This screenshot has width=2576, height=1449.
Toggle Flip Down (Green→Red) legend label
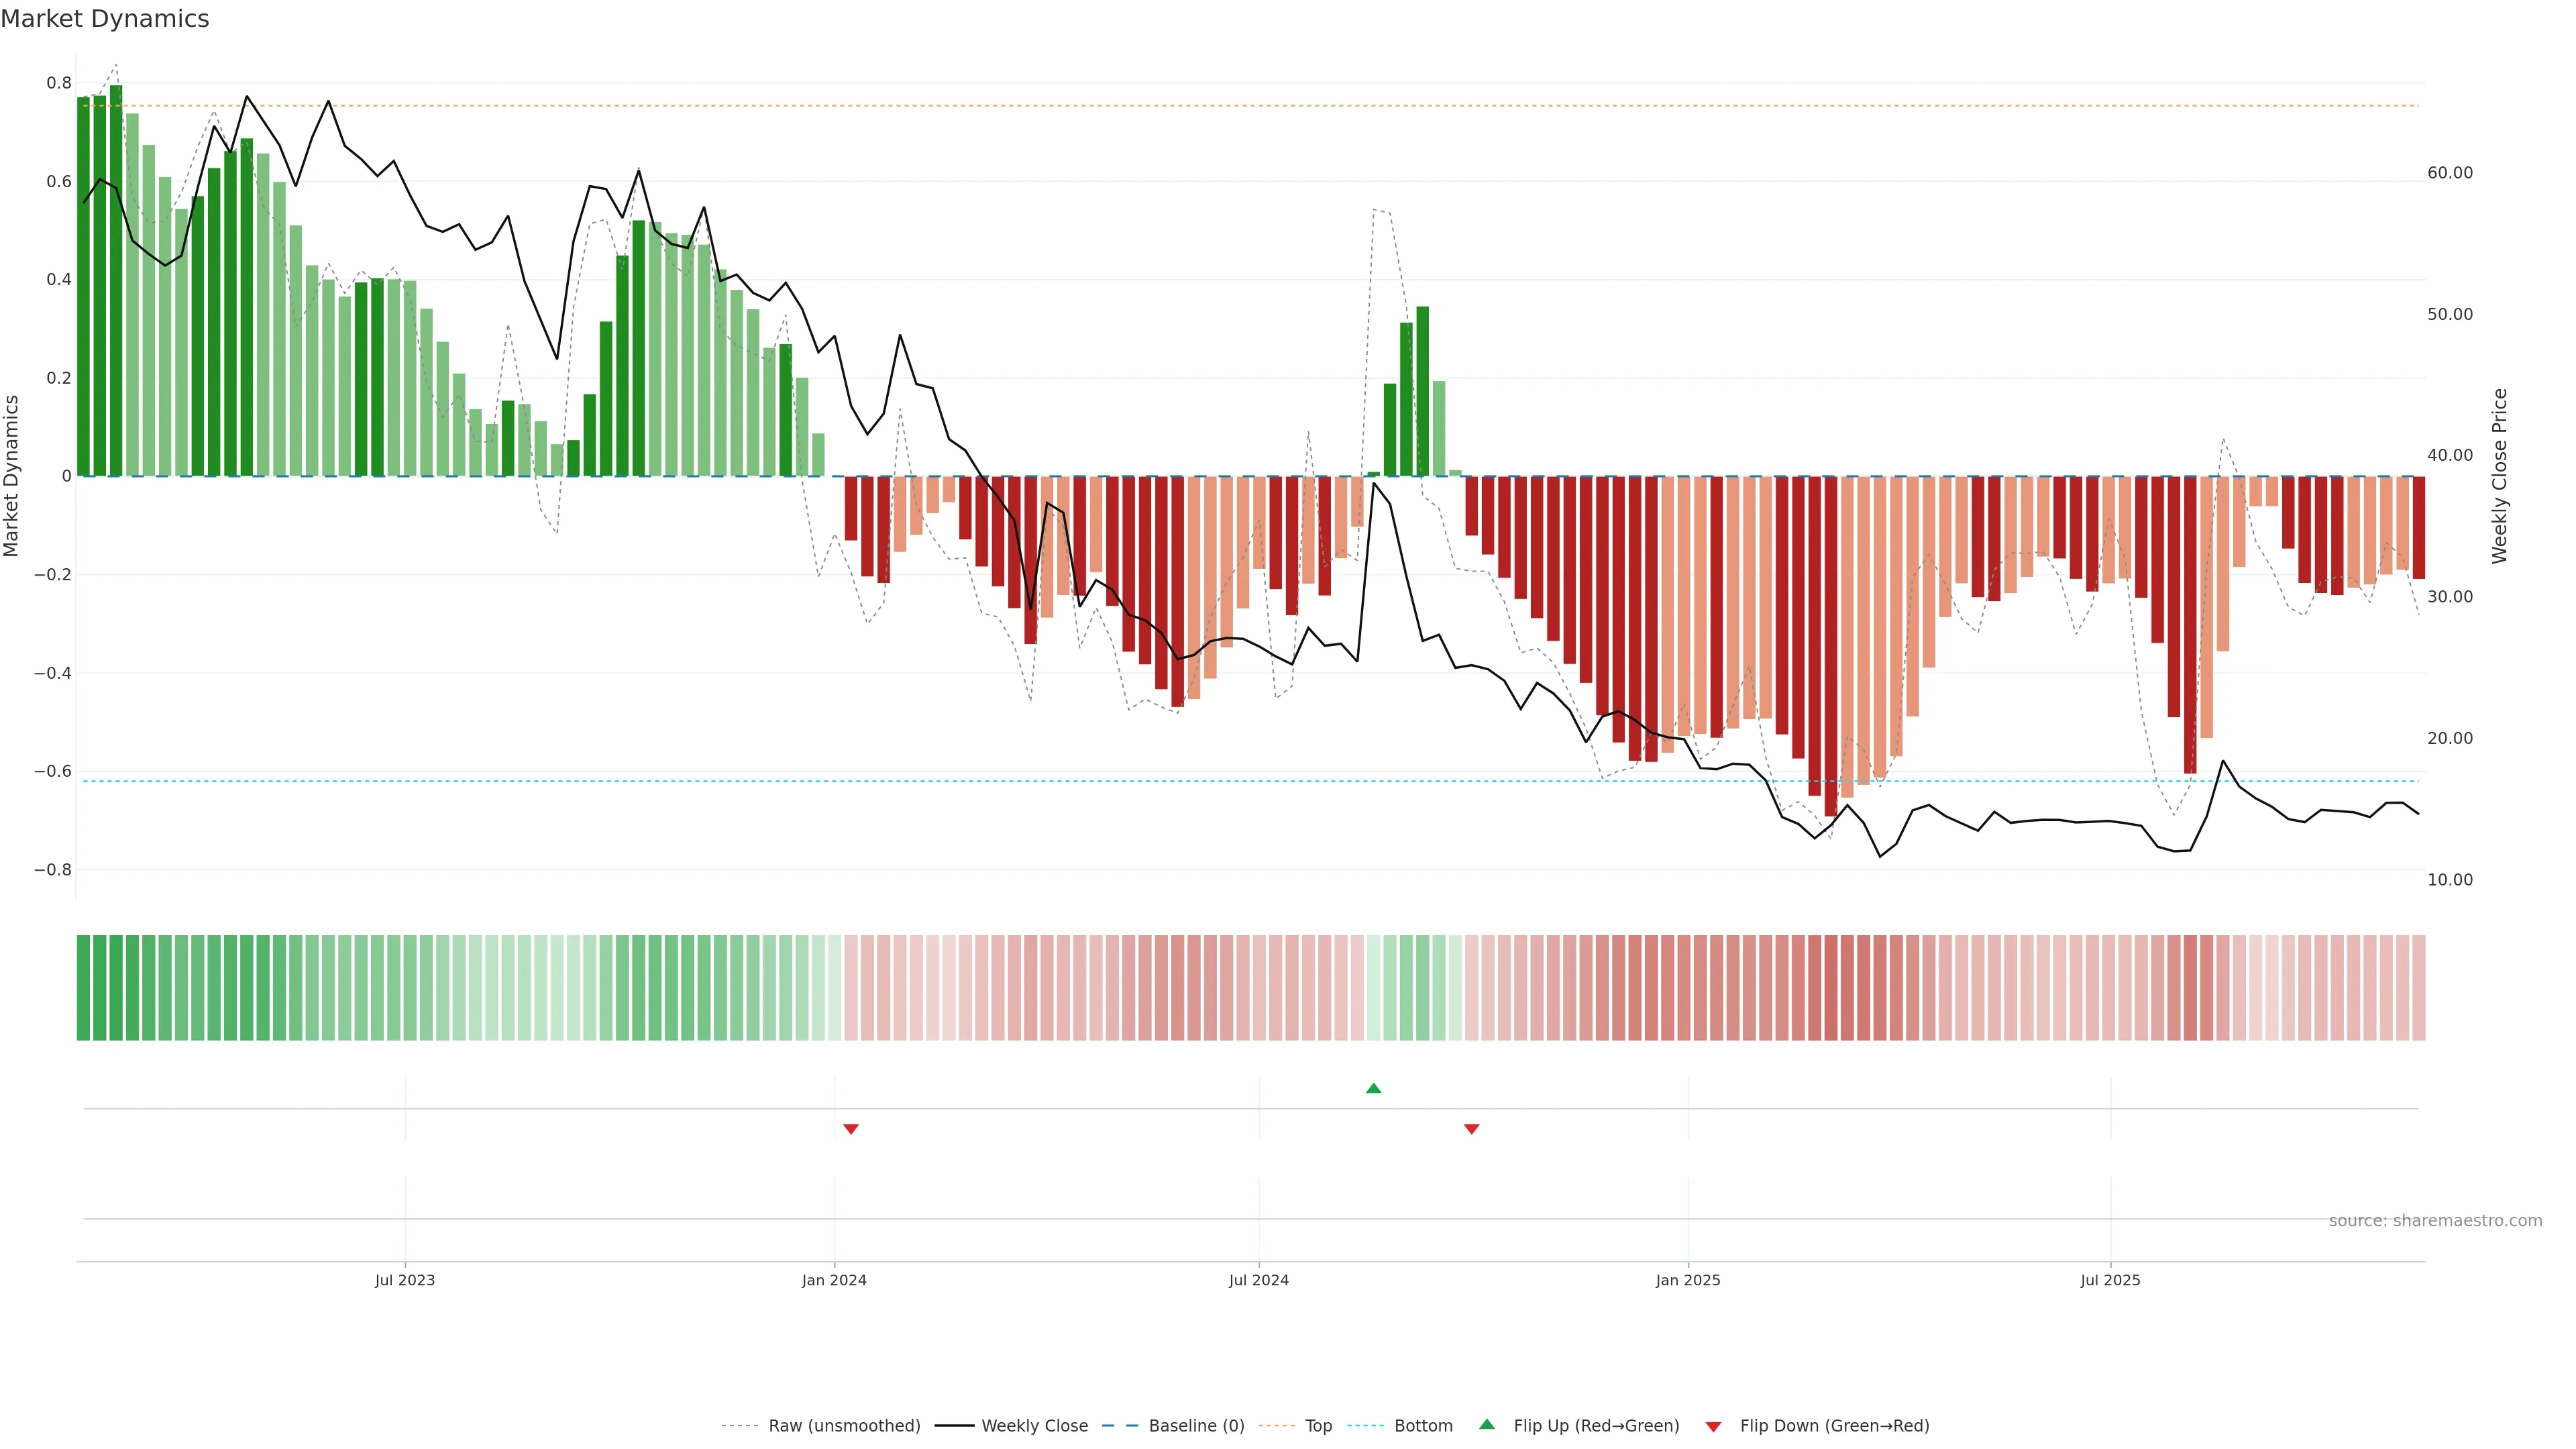tap(1834, 1426)
